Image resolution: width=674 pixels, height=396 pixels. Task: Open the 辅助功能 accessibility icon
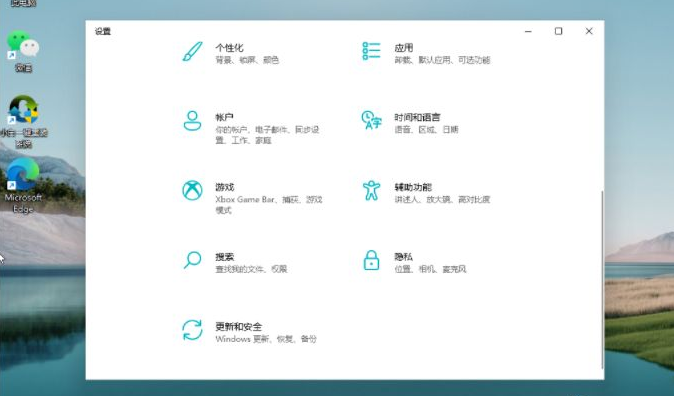point(371,190)
